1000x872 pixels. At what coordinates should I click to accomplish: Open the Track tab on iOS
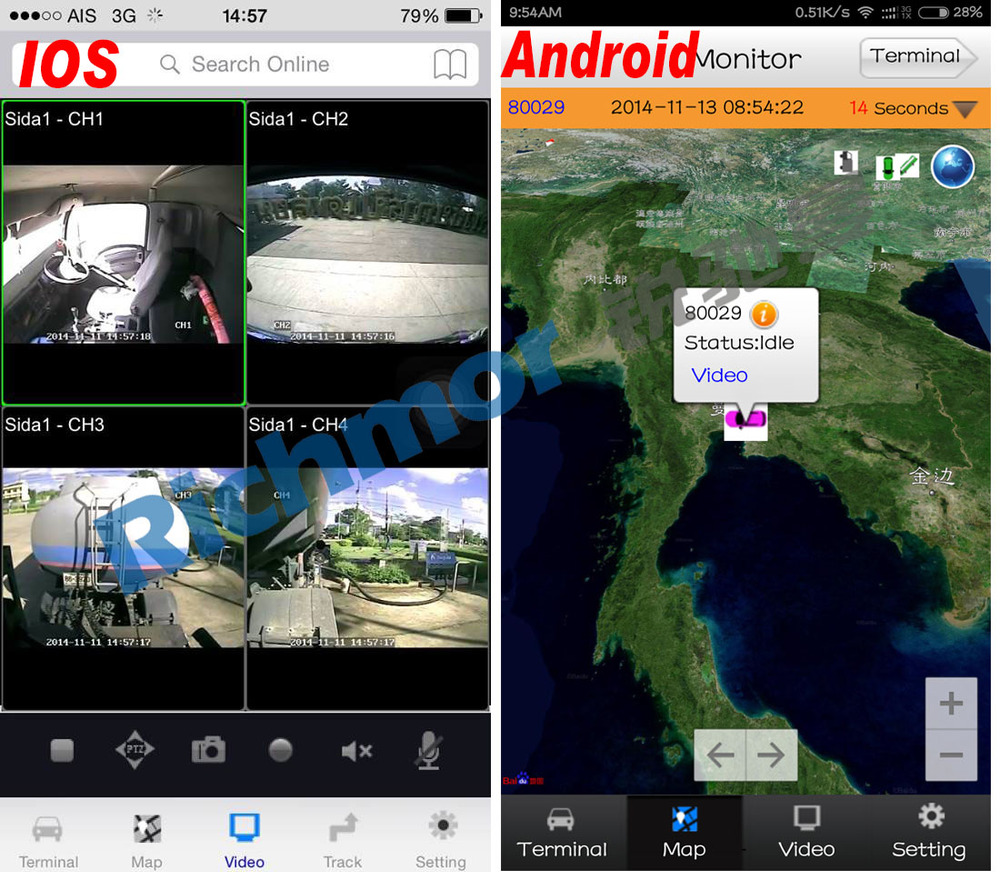[342, 840]
